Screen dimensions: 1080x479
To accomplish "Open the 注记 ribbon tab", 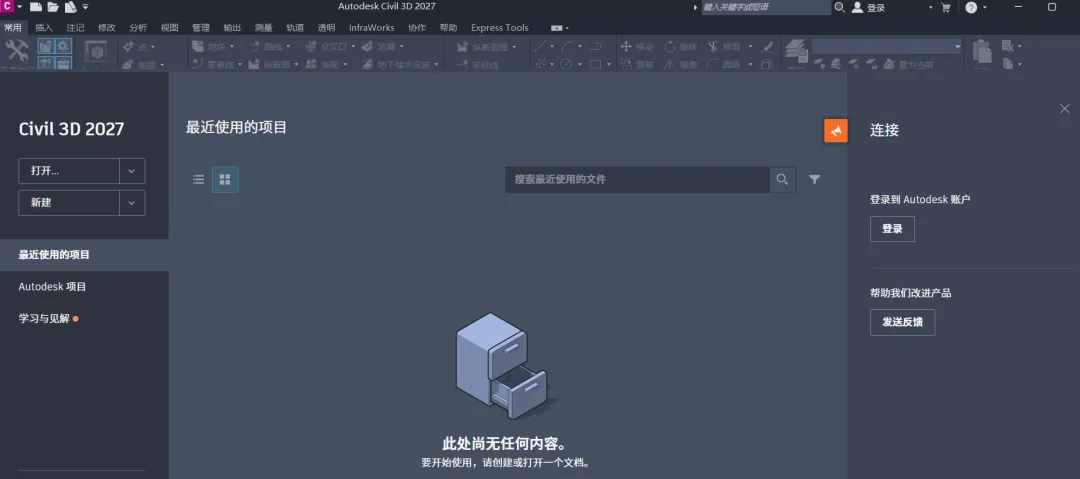I will (75, 28).
